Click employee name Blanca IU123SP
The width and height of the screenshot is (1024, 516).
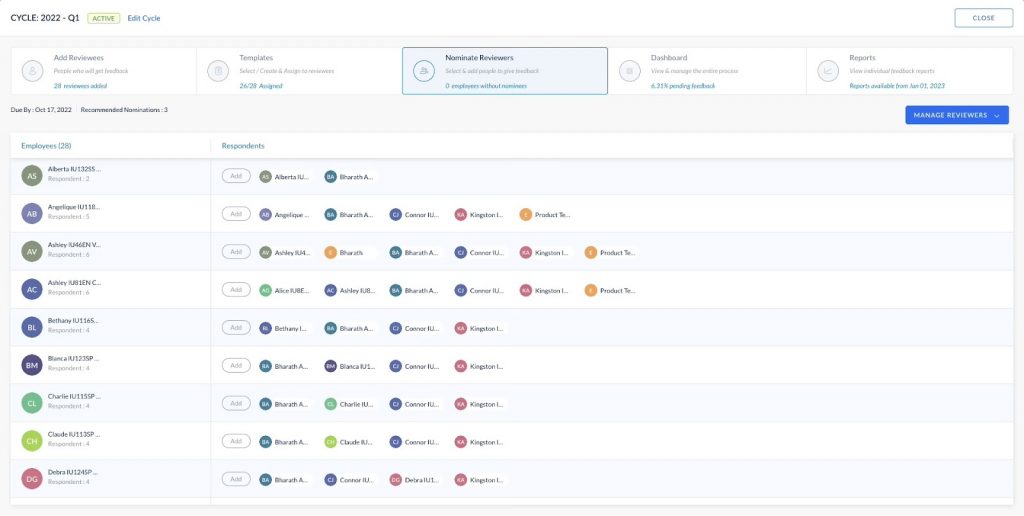[74, 359]
